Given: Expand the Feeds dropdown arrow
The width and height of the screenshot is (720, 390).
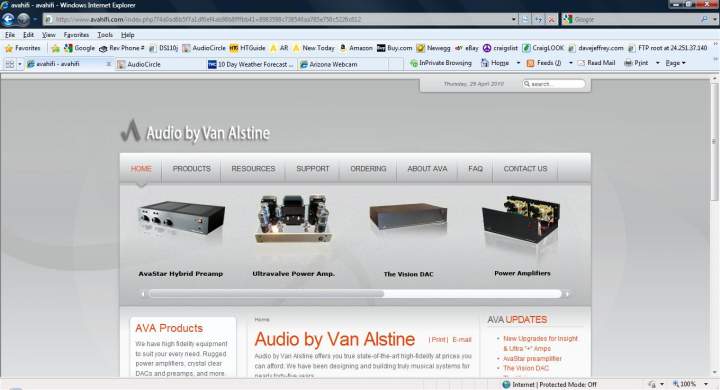Looking at the screenshot, I should click(x=571, y=63).
